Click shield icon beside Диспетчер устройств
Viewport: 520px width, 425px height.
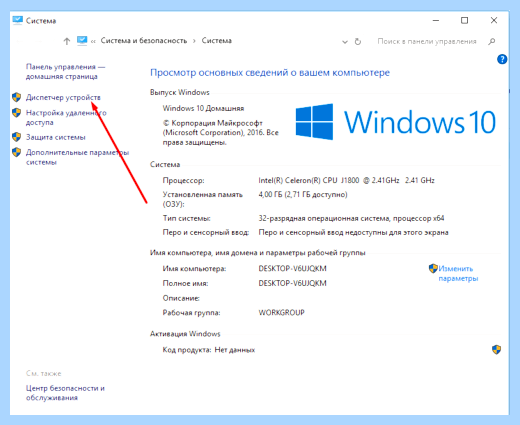(x=16, y=97)
